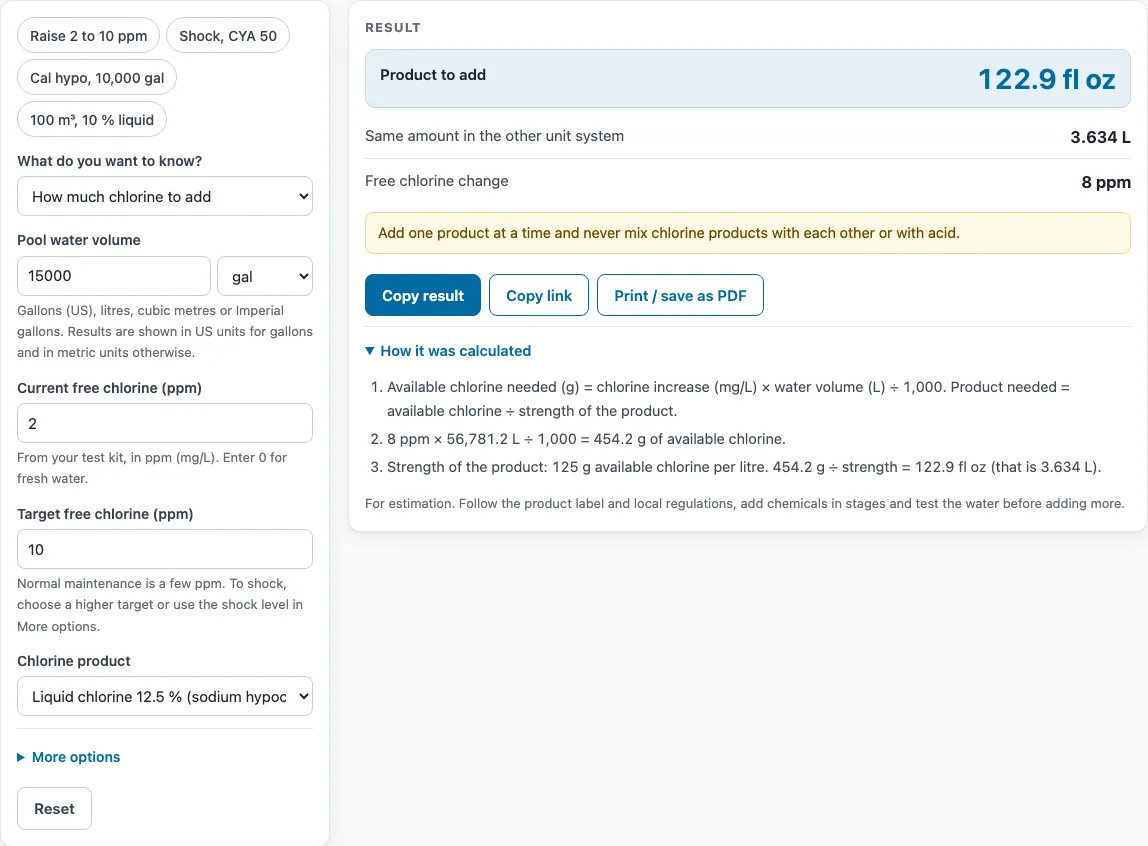The image size is (1148, 846).
Task: Click the 'Chlorine product' label
Action: click(x=74, y=660)
